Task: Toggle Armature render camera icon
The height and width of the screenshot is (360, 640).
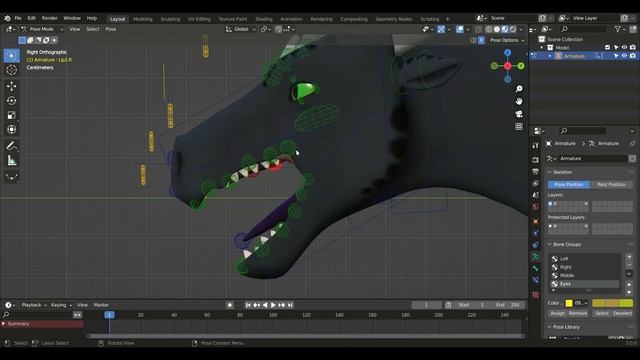Action: coord(632,56)
